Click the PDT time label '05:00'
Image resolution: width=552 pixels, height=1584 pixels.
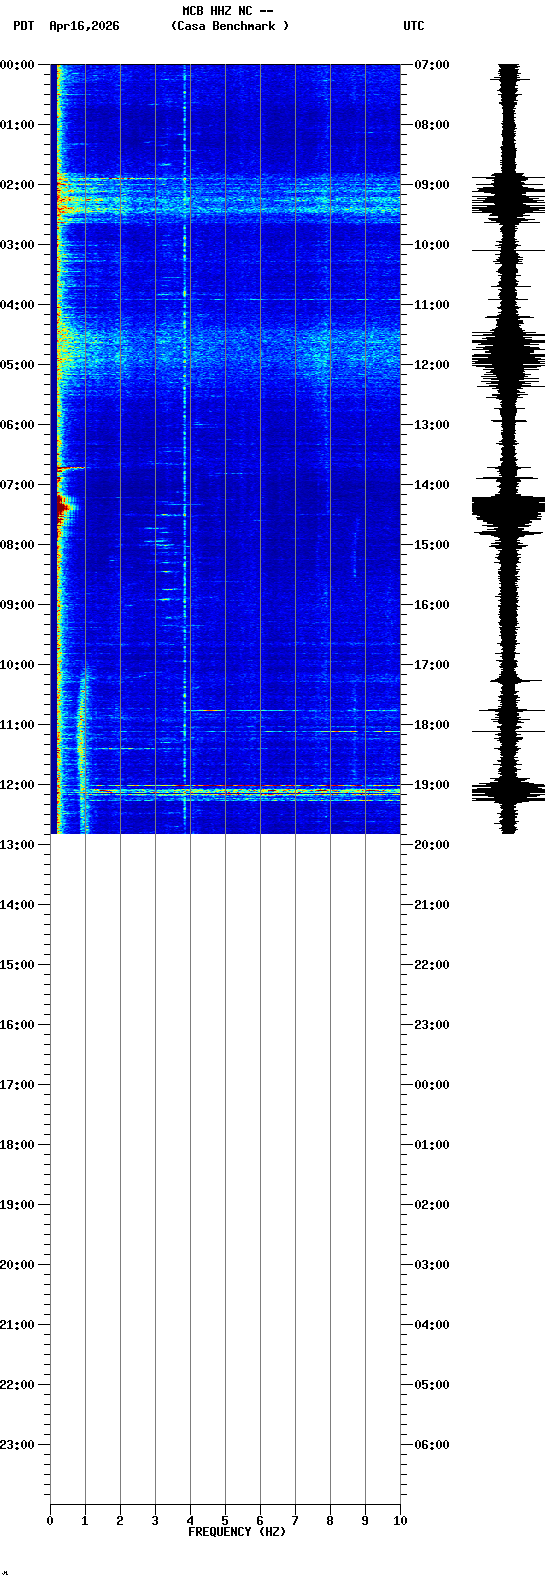17,365
